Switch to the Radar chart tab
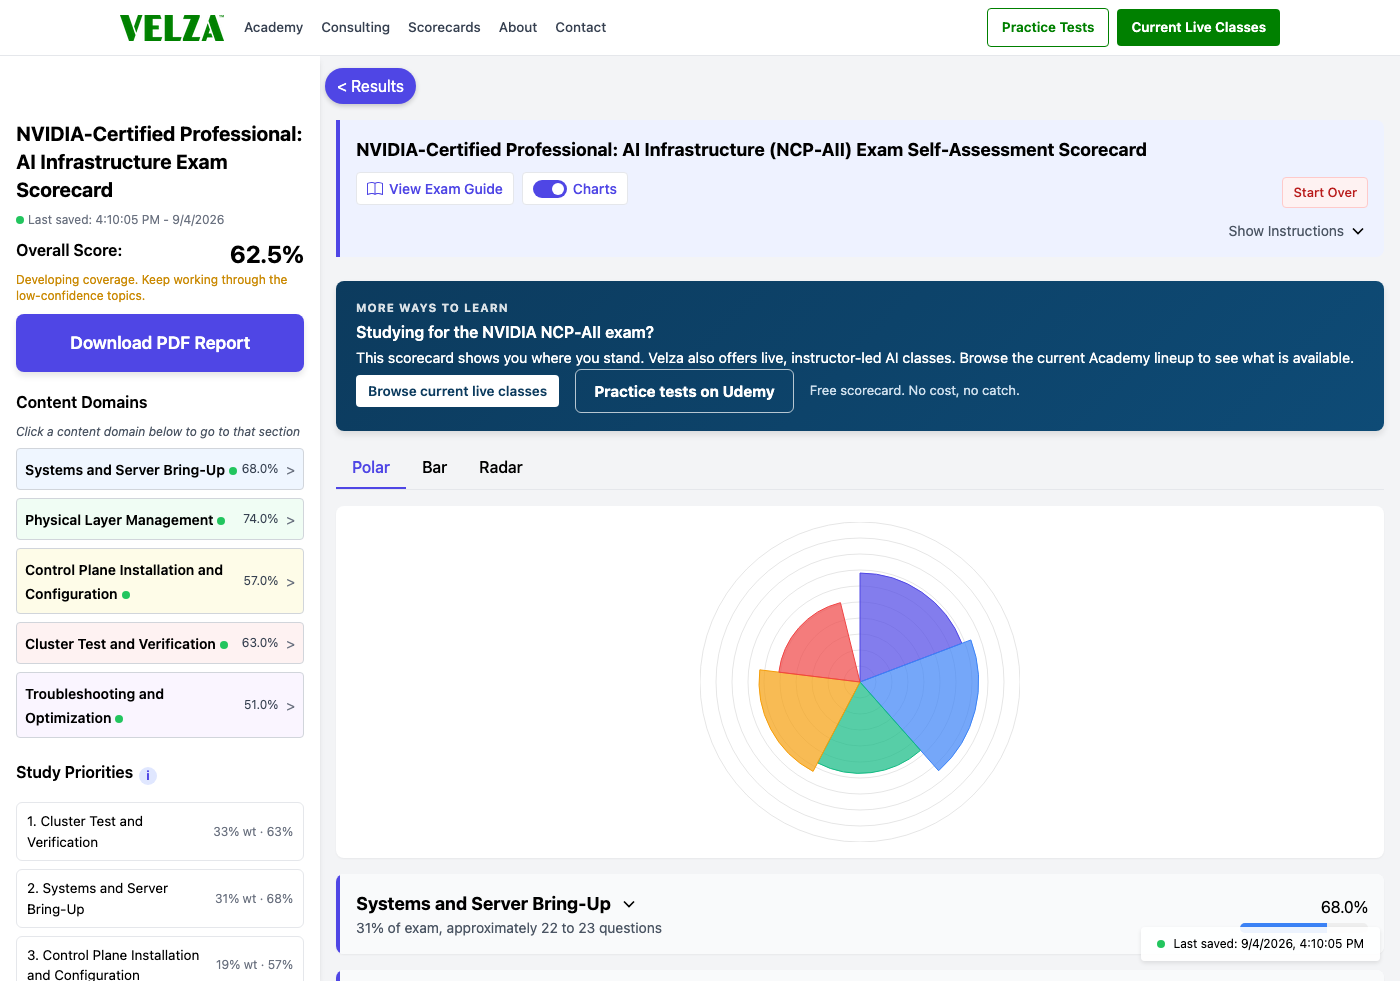Viewport: 1400px width, 981px height. tap(501, 468)
